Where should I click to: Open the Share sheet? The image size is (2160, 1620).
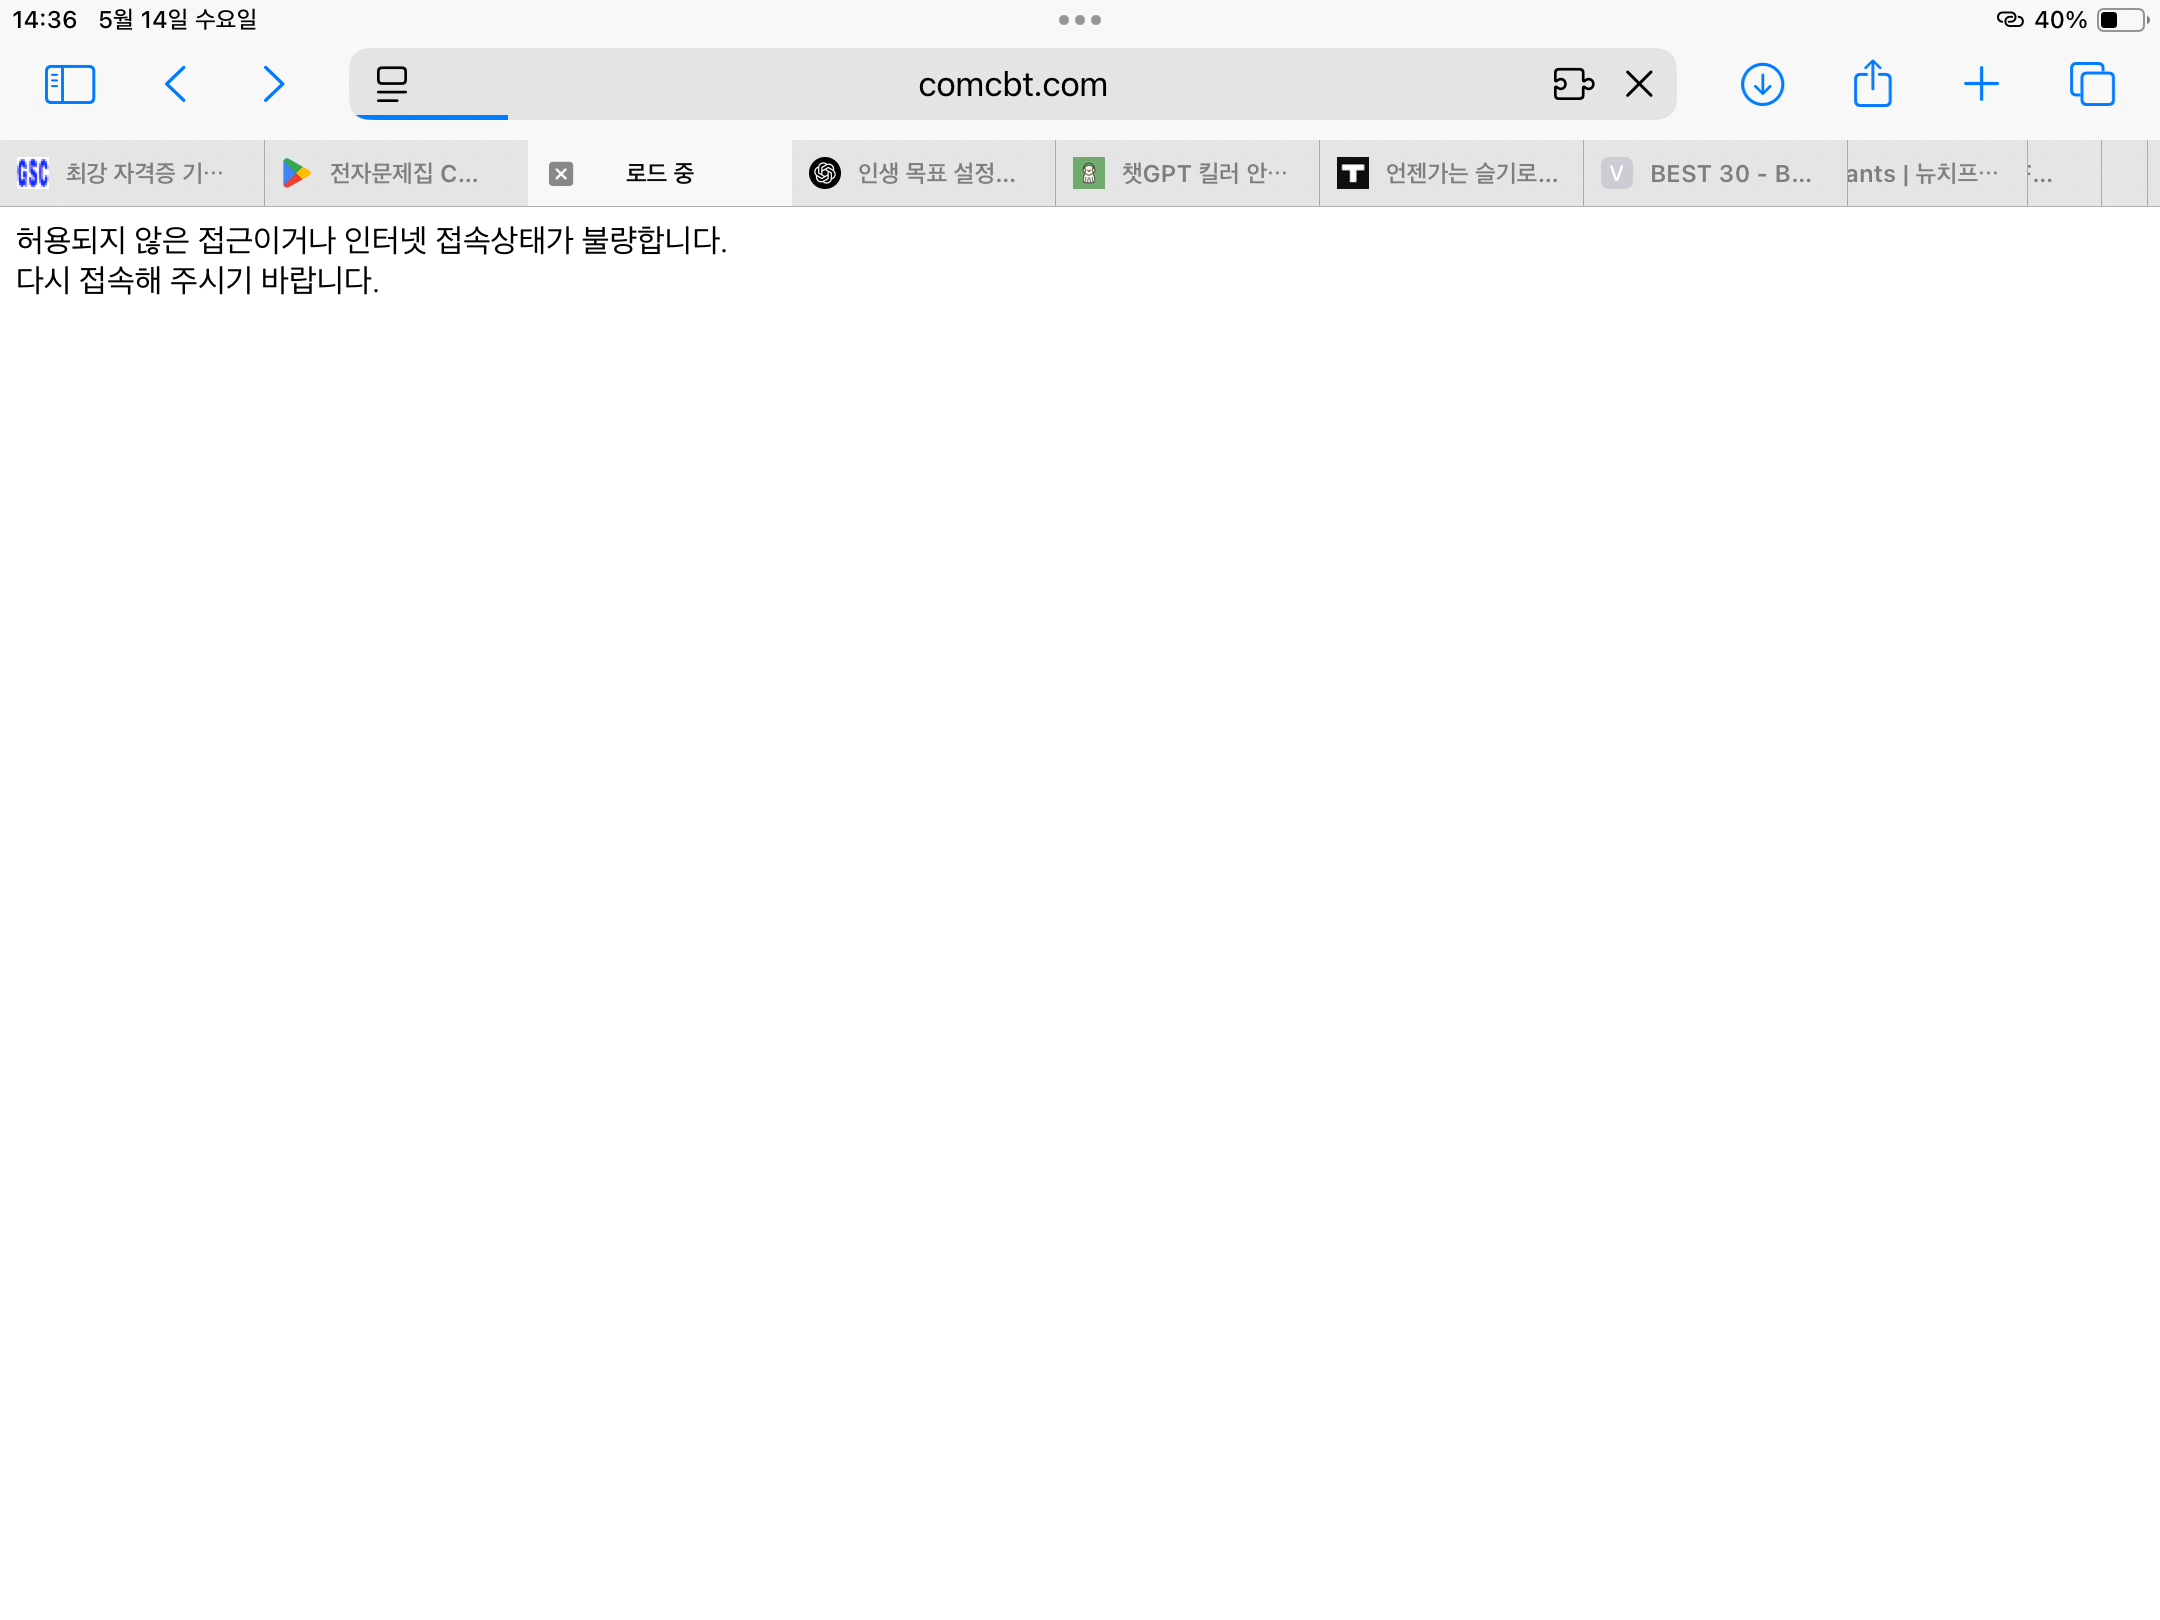coord(1872,83)
